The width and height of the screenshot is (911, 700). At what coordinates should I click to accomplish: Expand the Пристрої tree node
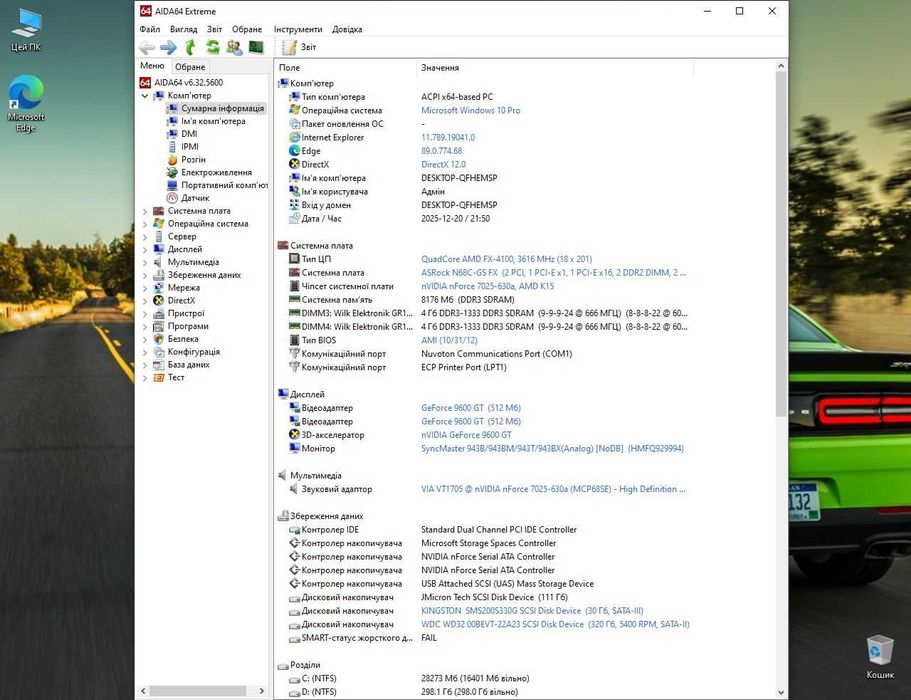click(x=145, y=313)
